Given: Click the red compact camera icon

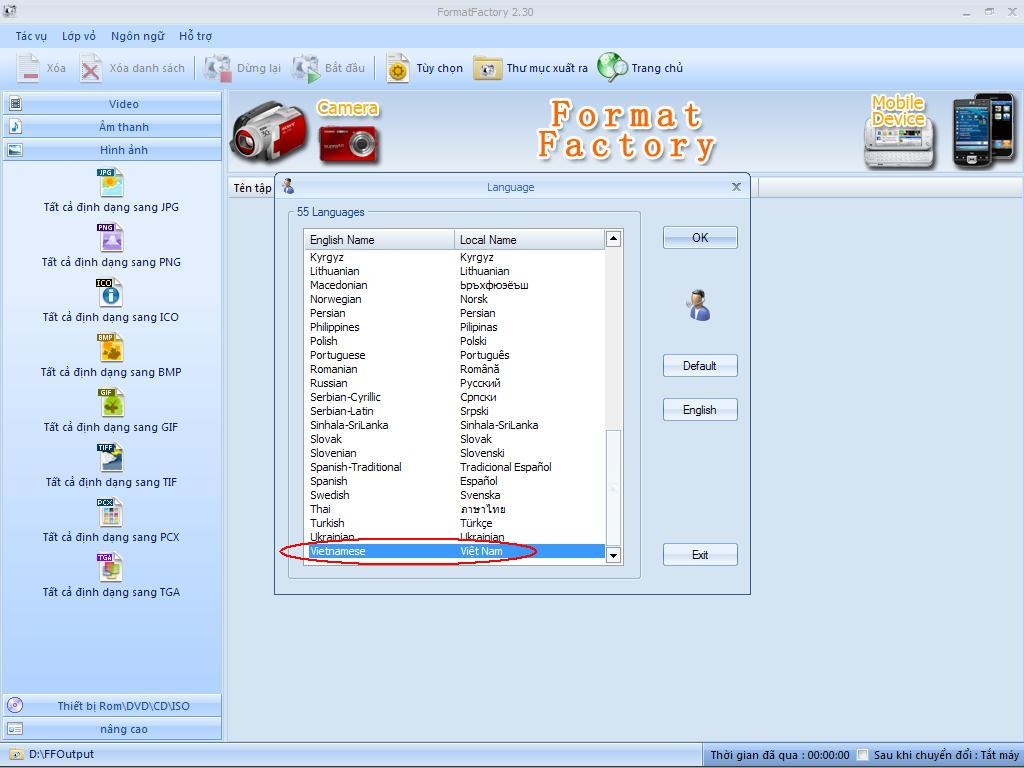Looking at the screenshot, I should point(348,143).
